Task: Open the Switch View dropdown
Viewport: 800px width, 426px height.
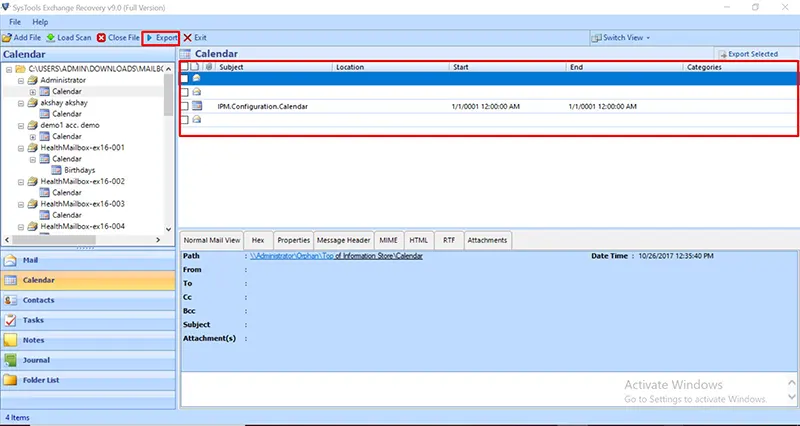Action: point(621,38)
